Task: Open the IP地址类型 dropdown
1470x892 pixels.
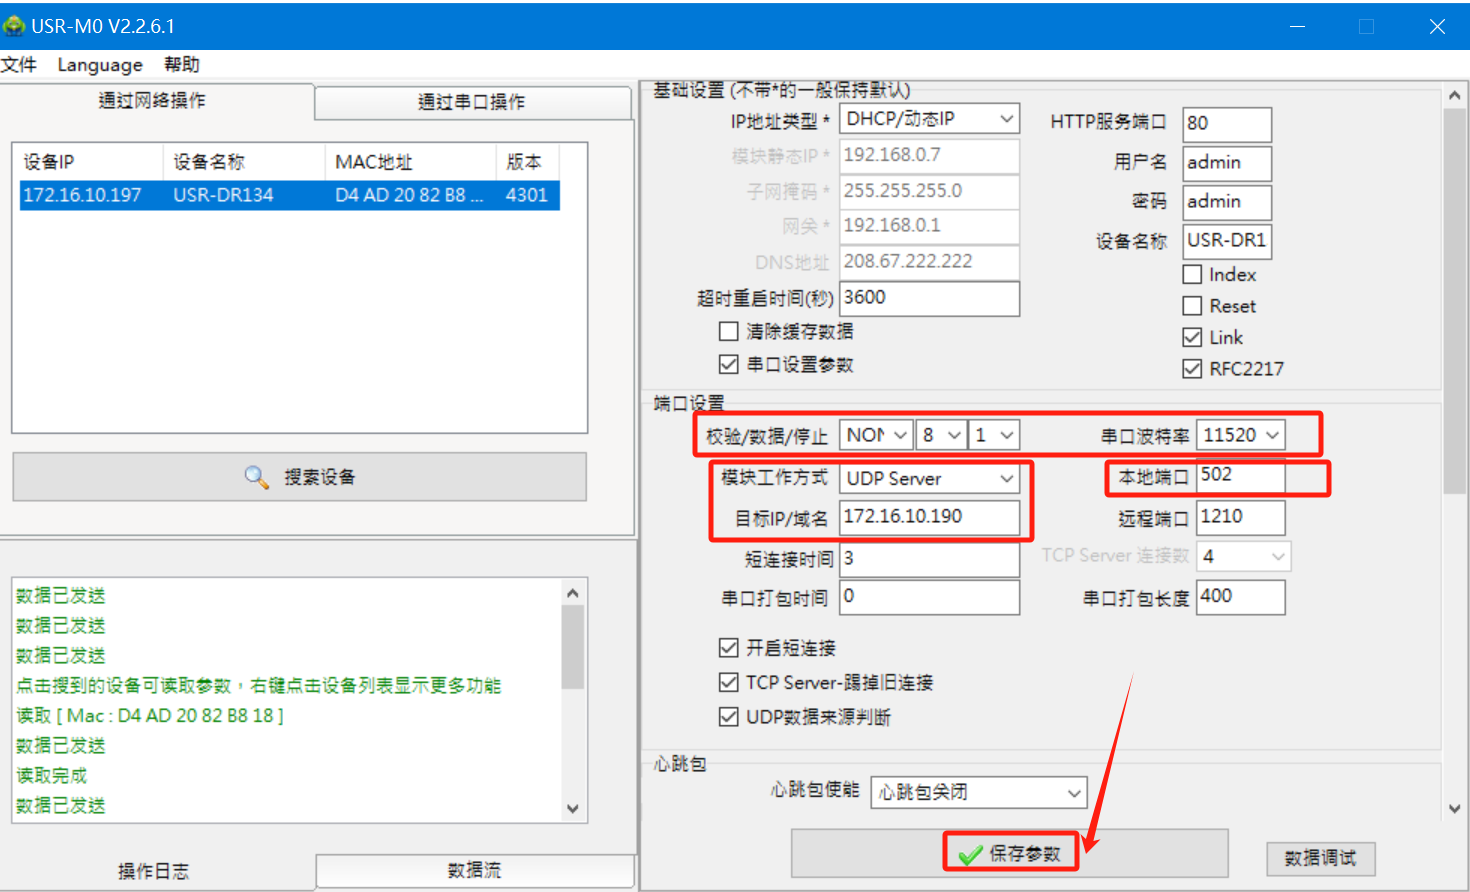Action: coord(929,119)
